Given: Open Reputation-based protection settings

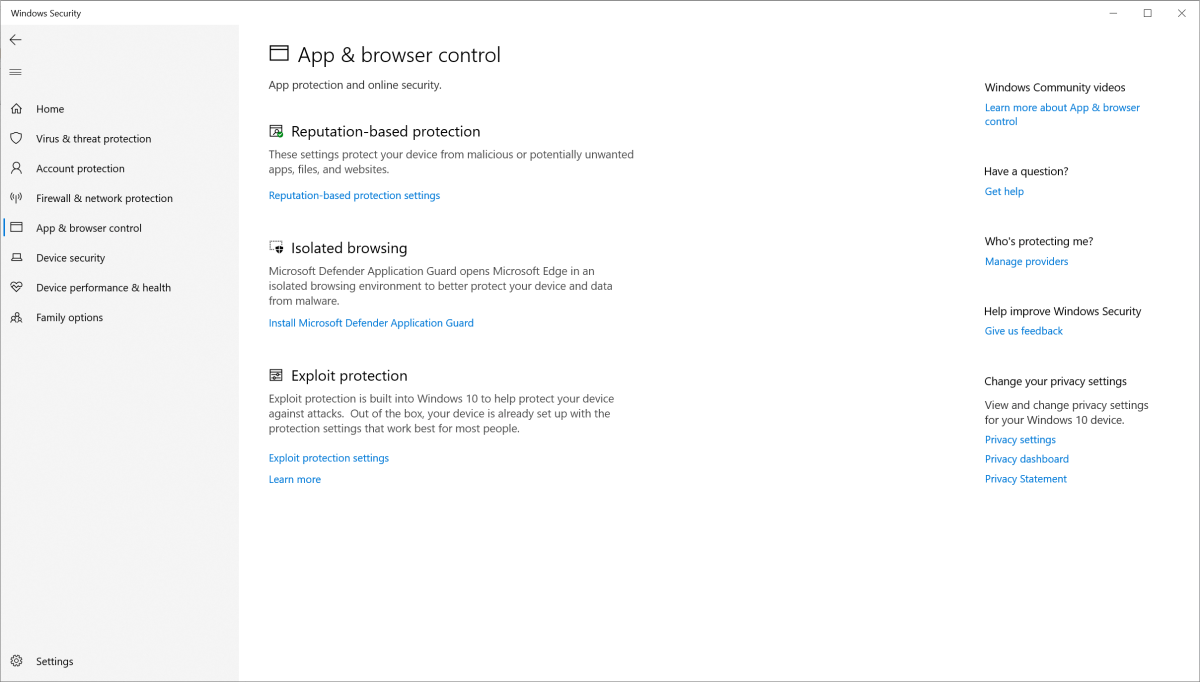Looking at the screenshot, I should (354, 195).
